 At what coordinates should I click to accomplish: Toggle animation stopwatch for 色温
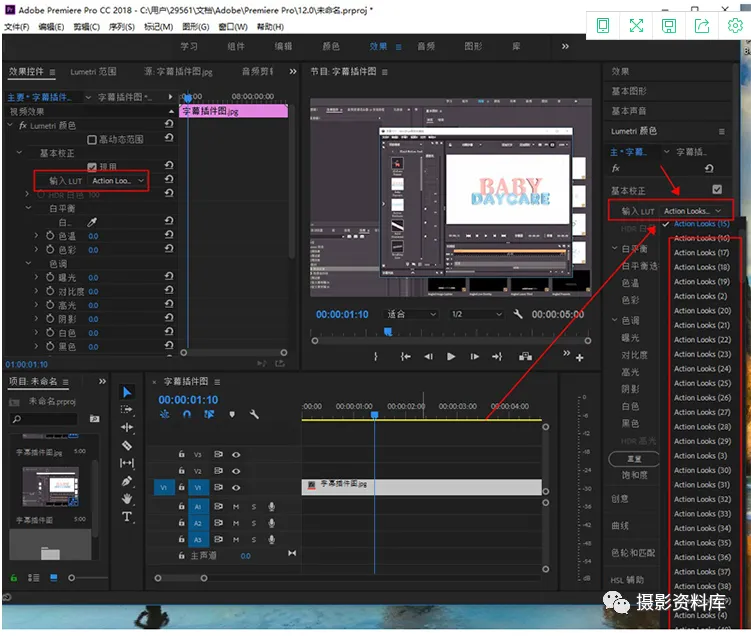50,236
